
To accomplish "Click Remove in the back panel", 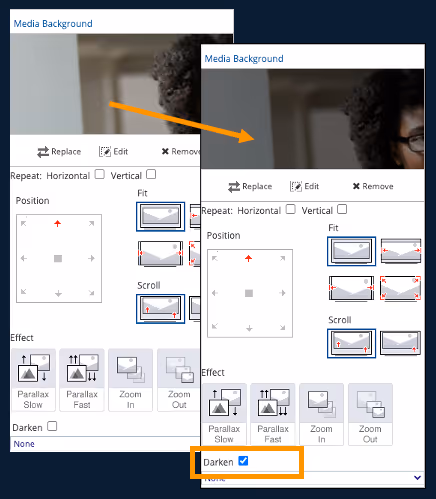I will pyautogui.click(x=181, y=152).
